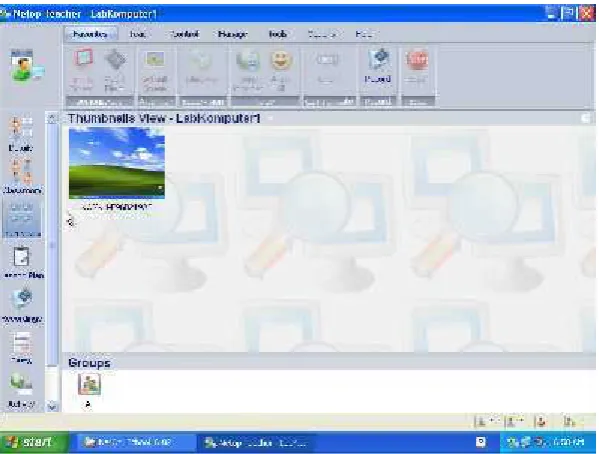This screenshot has width=599, height=454.
Task: Click third status bar person icon
Action: point(541,422)
